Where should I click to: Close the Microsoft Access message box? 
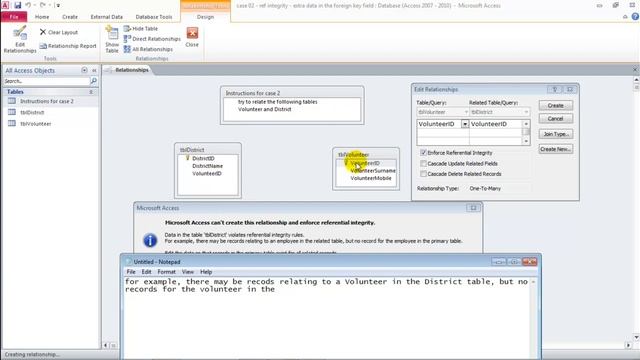pyautogui.click(x=473, y=208)
